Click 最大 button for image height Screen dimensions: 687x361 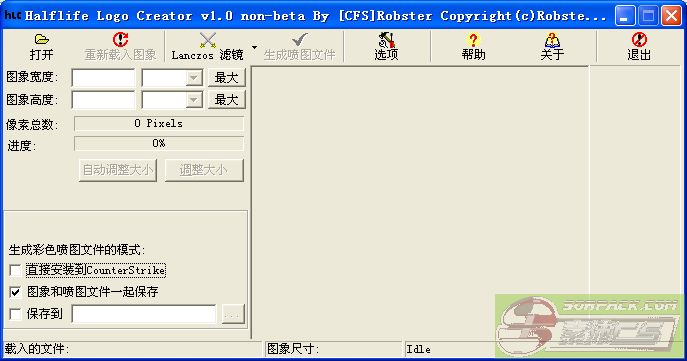pos(227,99)
